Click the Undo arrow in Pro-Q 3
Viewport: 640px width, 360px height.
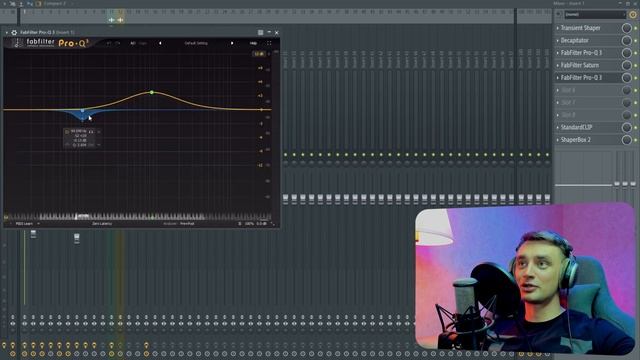[109, 43]
